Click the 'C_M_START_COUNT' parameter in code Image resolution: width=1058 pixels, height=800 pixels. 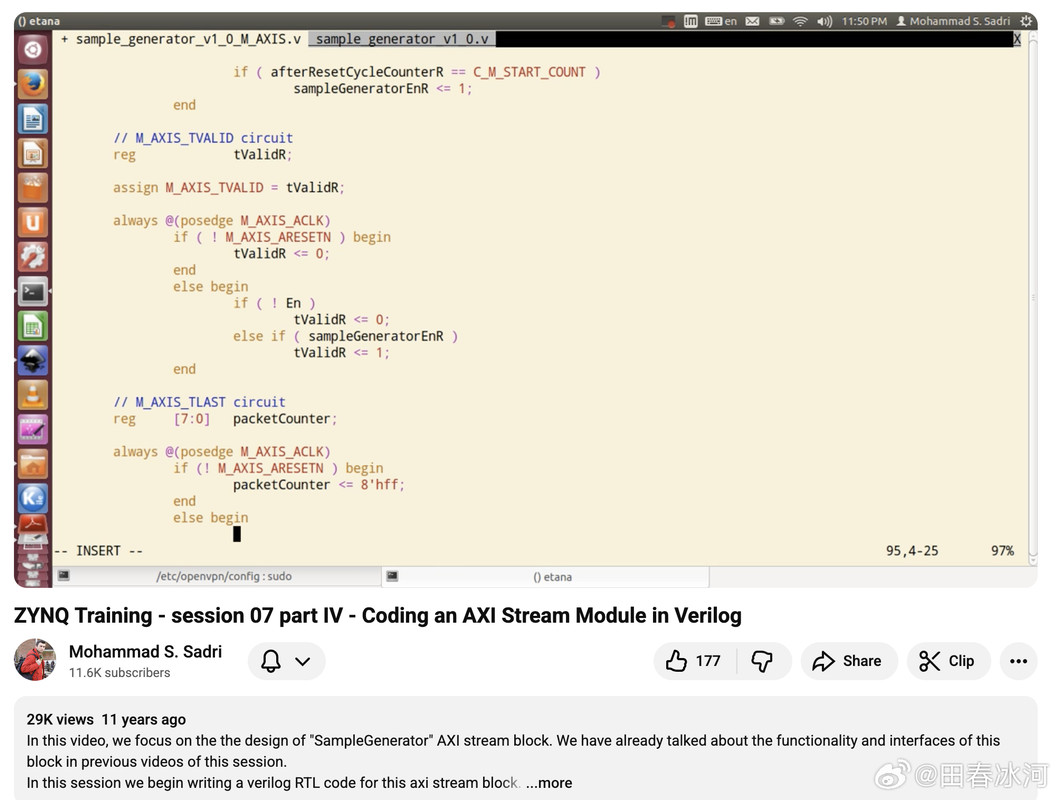click(529, 72)
